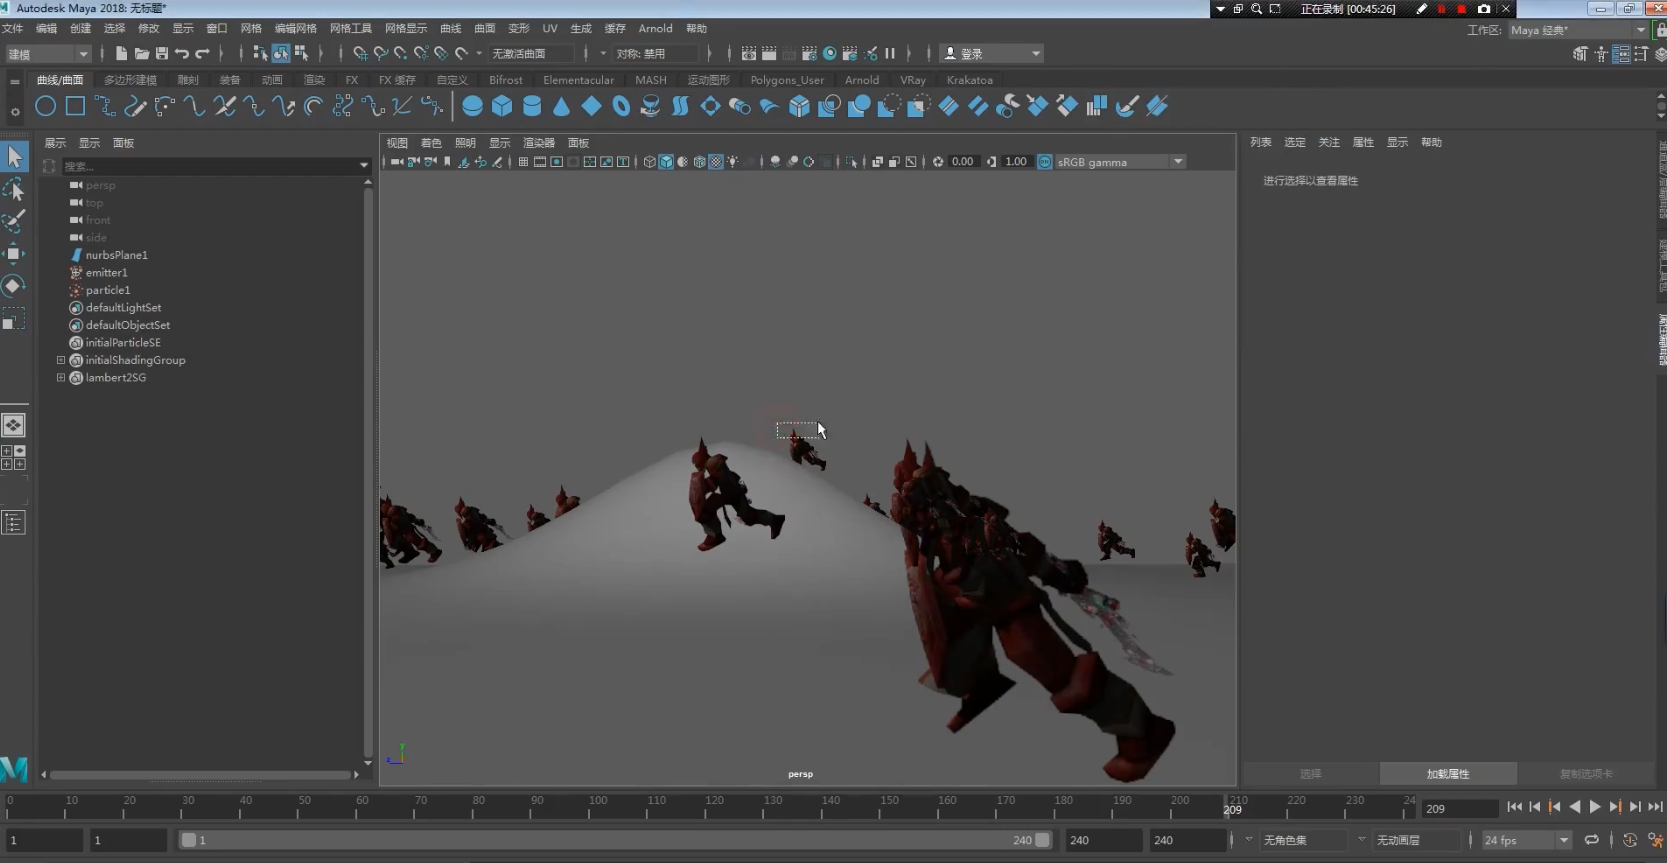Select particle1 in the outliner
The width and height of the screenshot is (1667, 863).
108,290
